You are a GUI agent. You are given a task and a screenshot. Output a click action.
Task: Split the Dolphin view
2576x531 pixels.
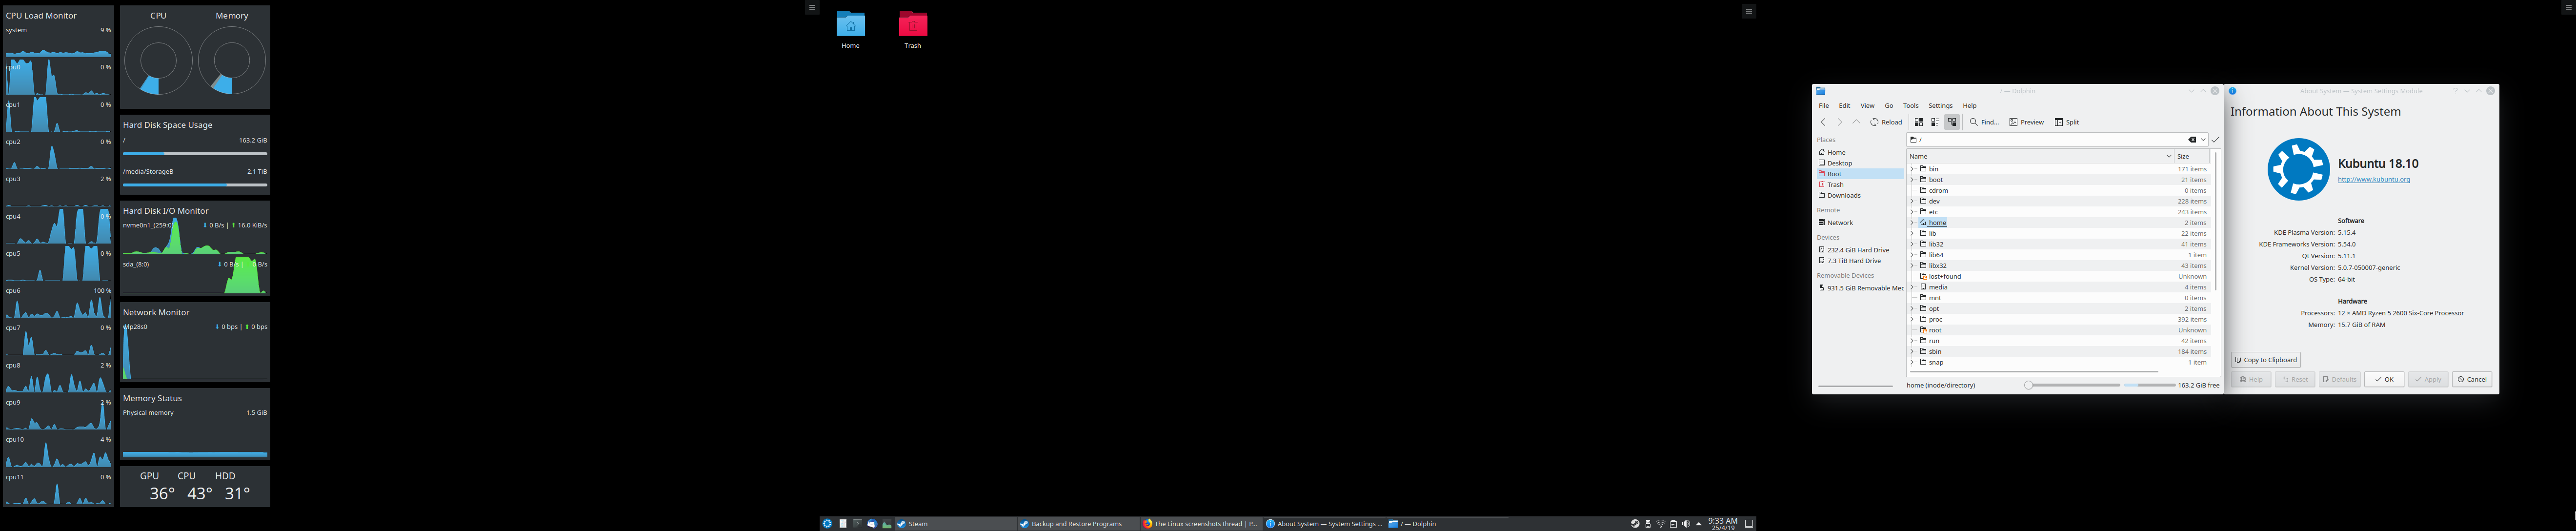pyautogui.click(x=2067, y=122)
